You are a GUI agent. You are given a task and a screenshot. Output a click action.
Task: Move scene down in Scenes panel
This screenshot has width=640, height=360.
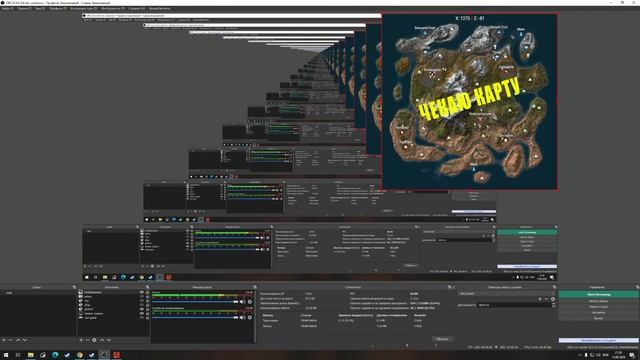pos(24,340)
